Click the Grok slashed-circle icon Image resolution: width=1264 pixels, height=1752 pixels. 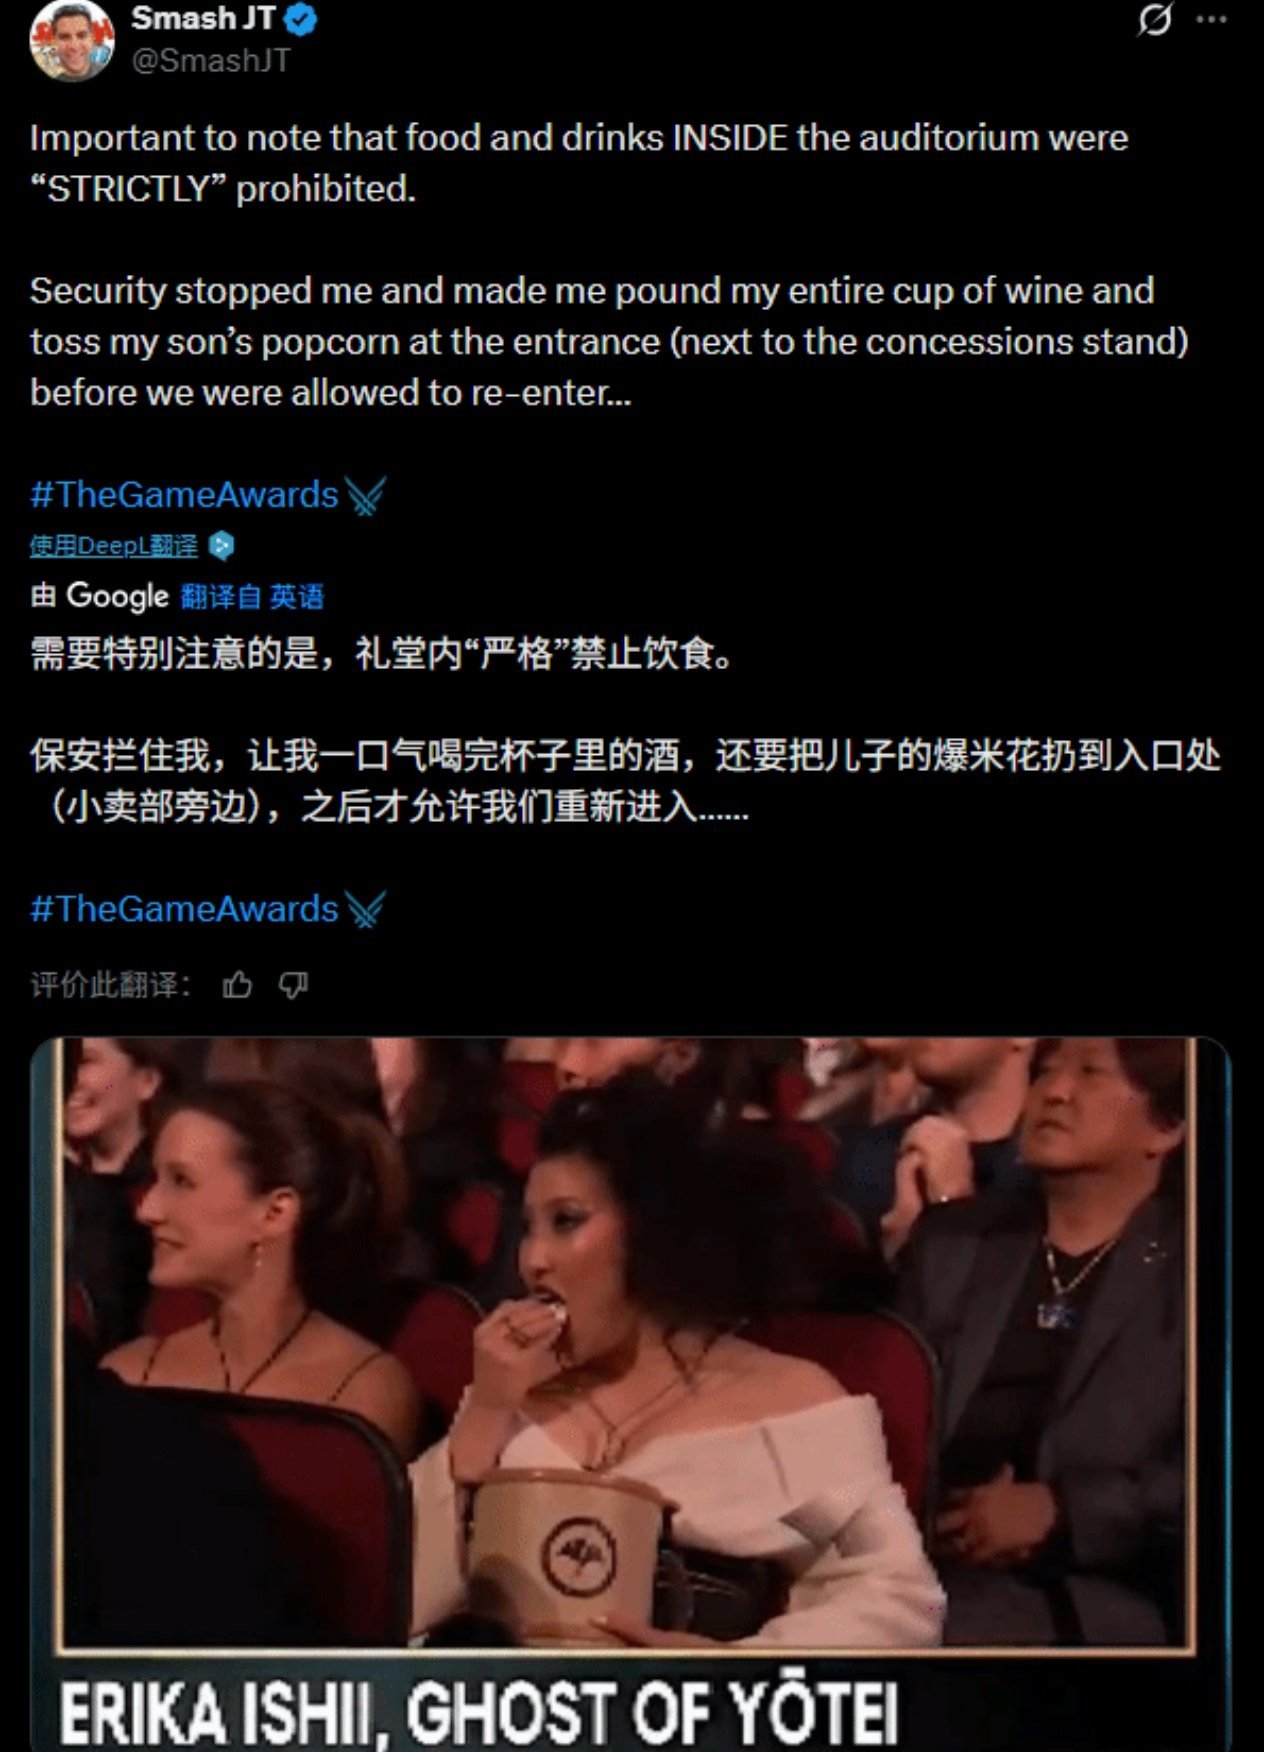tap(1154, 20)
